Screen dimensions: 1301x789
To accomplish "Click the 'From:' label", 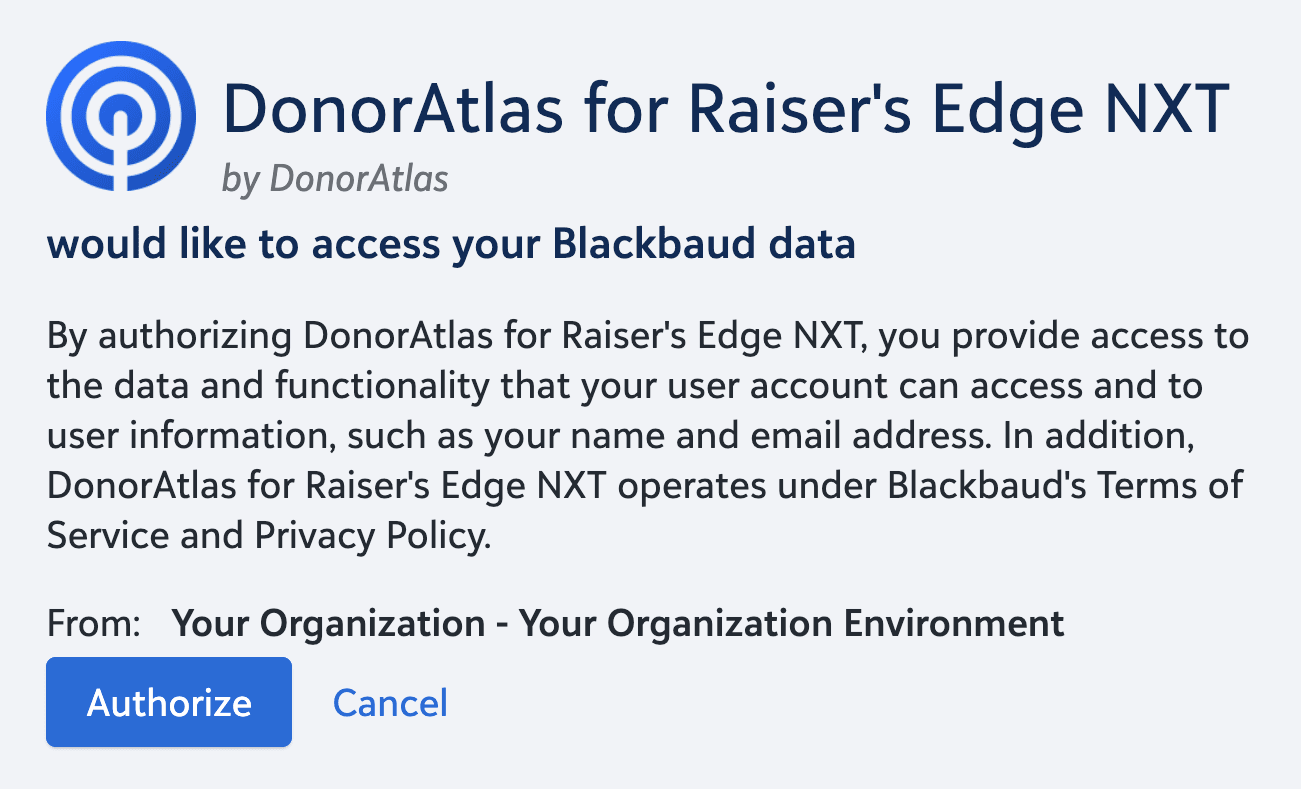I will [90, 623].
